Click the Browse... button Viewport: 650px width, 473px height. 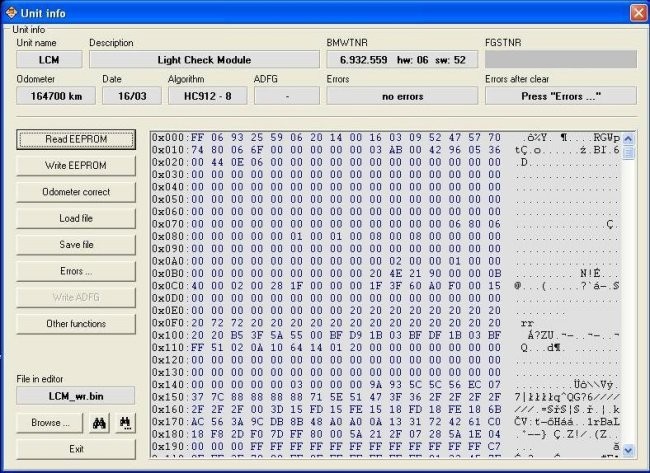pos(50,423)
